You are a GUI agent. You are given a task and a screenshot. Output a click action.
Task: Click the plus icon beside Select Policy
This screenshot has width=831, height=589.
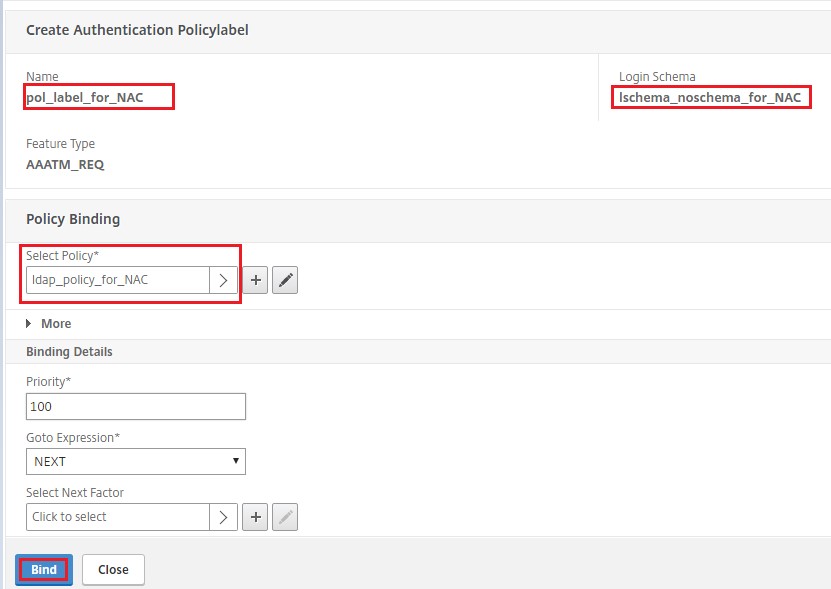click(x=255, y=280)
